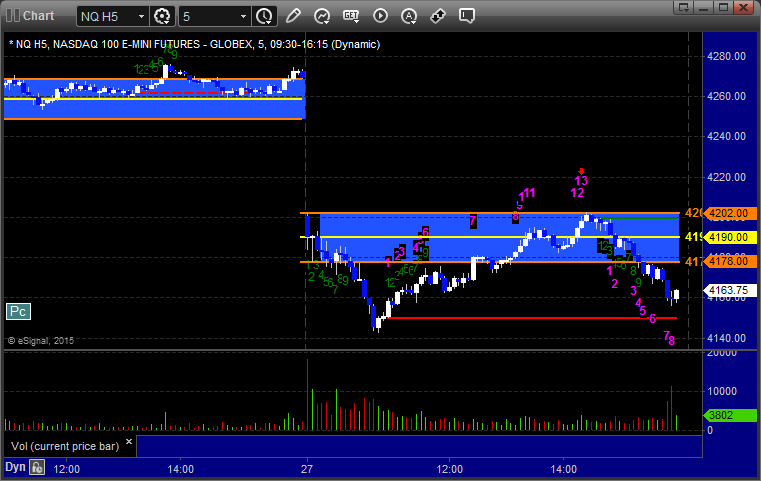Open the time template clock menu
The image size is (761, 481).
(265, 17)
